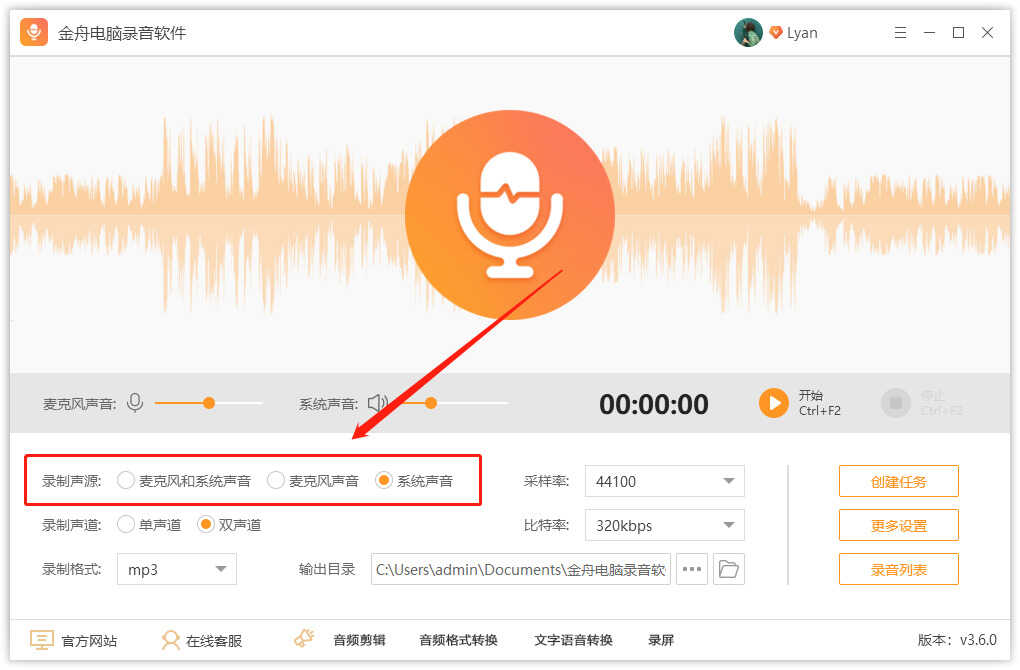Adjust the microphone volume slider handle

209,403
